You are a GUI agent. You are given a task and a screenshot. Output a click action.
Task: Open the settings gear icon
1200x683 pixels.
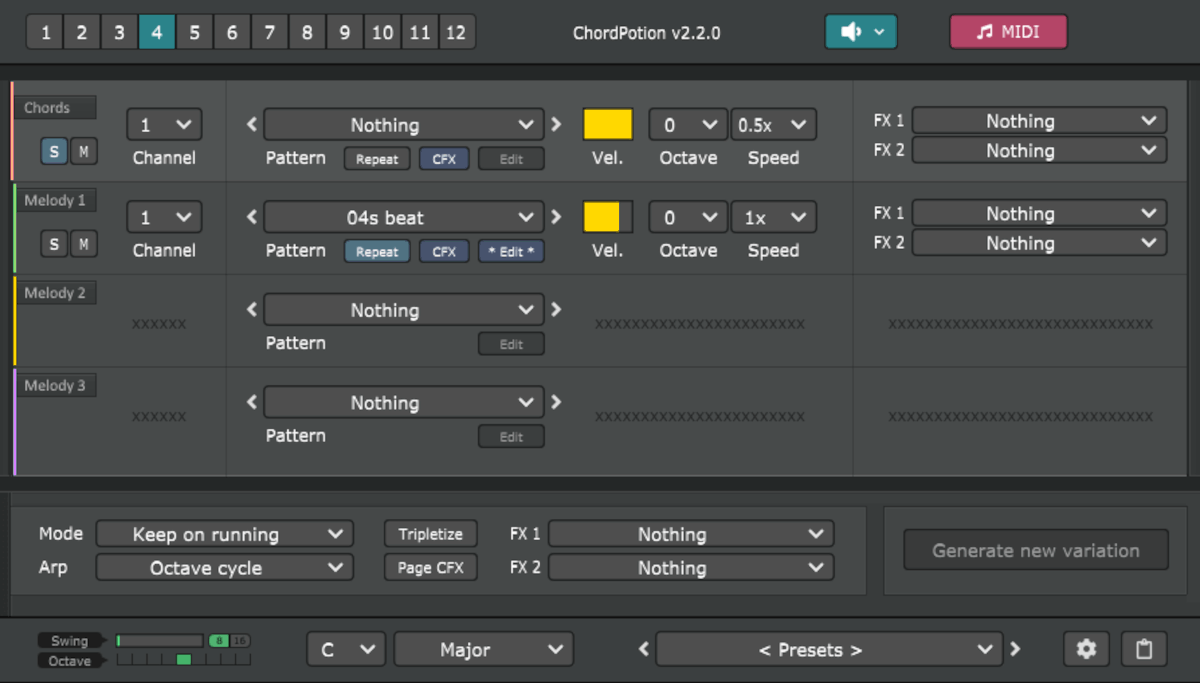coord(1086,649)
